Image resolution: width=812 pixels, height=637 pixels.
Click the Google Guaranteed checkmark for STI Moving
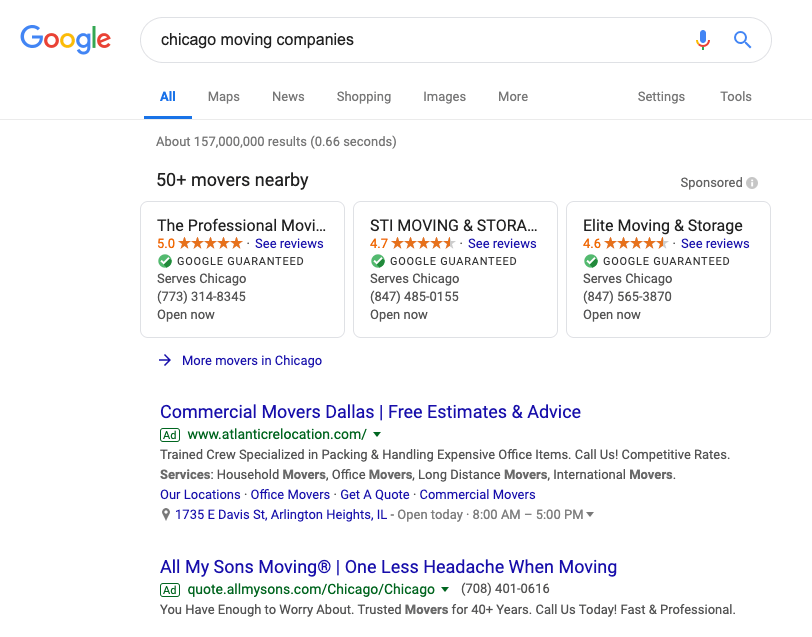[x=379, y=261]
